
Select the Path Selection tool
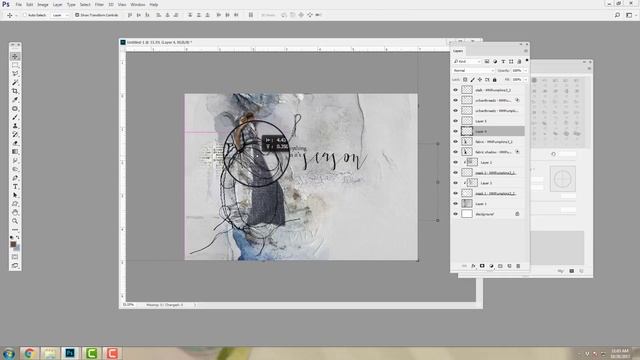(x=15, y=195)
